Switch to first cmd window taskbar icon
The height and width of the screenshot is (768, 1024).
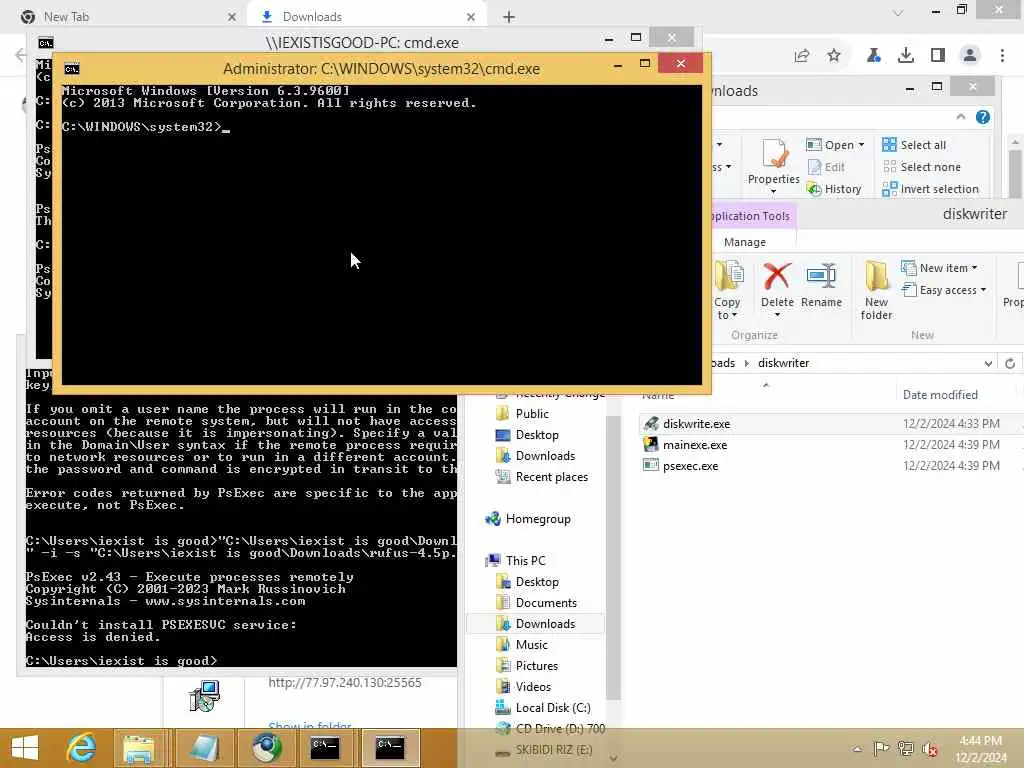click(x=325, y=748)
